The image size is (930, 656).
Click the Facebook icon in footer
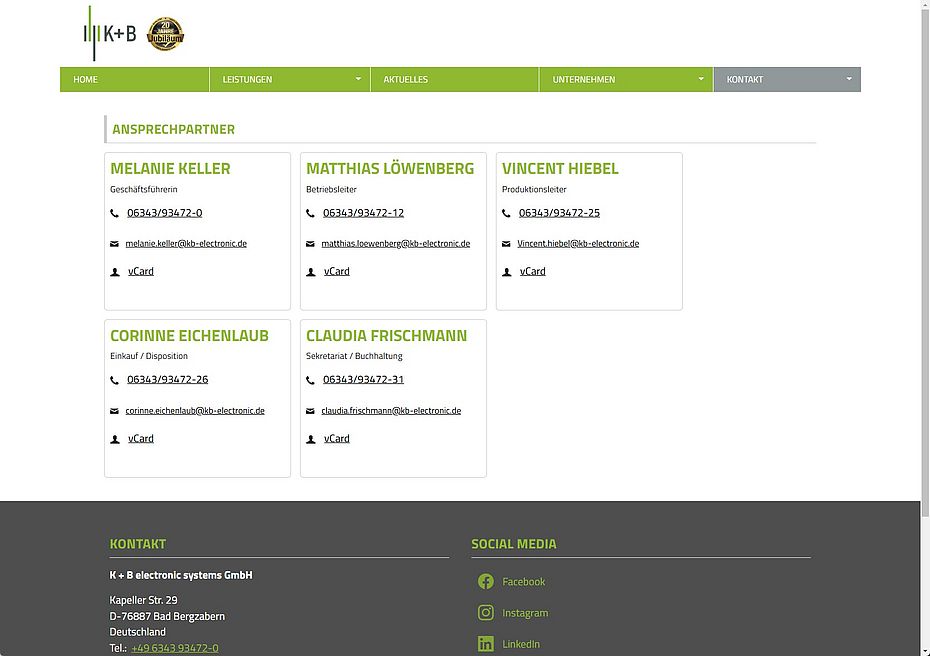(486, 582)
